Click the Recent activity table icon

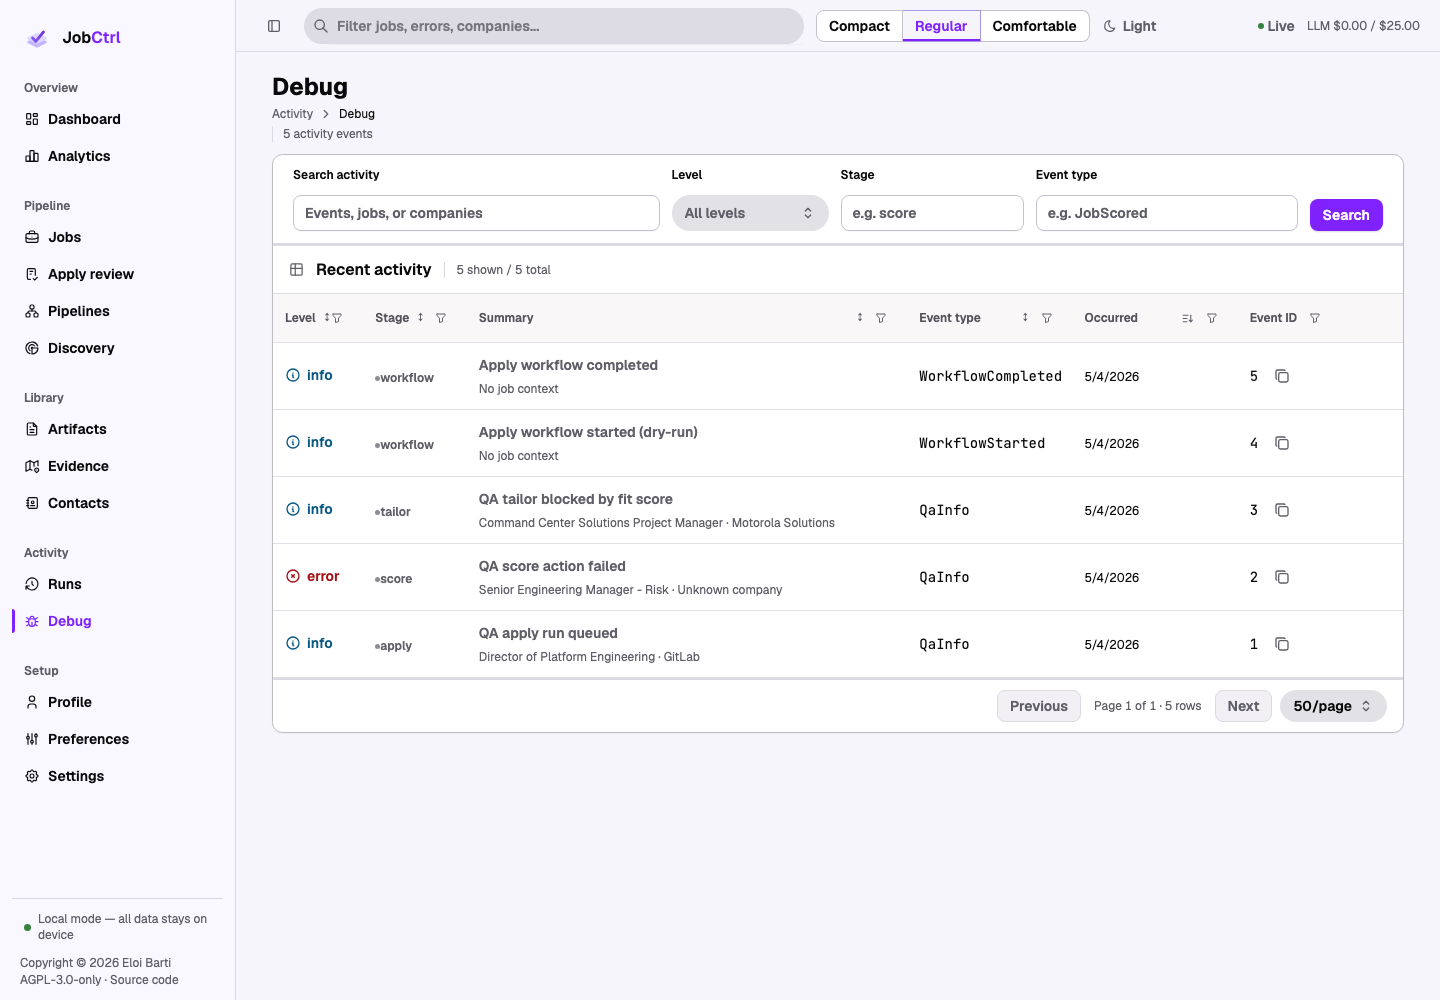point(297,269)
